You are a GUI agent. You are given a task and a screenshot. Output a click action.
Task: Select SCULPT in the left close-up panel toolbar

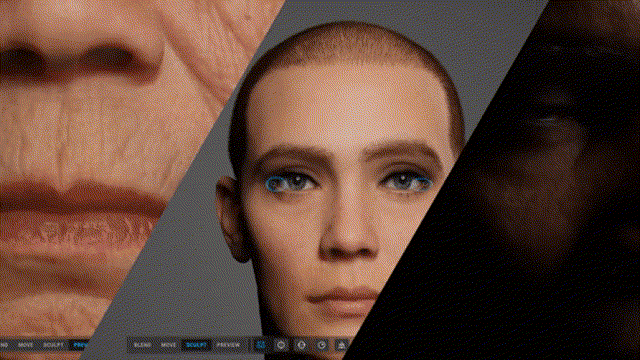[53, 345]
